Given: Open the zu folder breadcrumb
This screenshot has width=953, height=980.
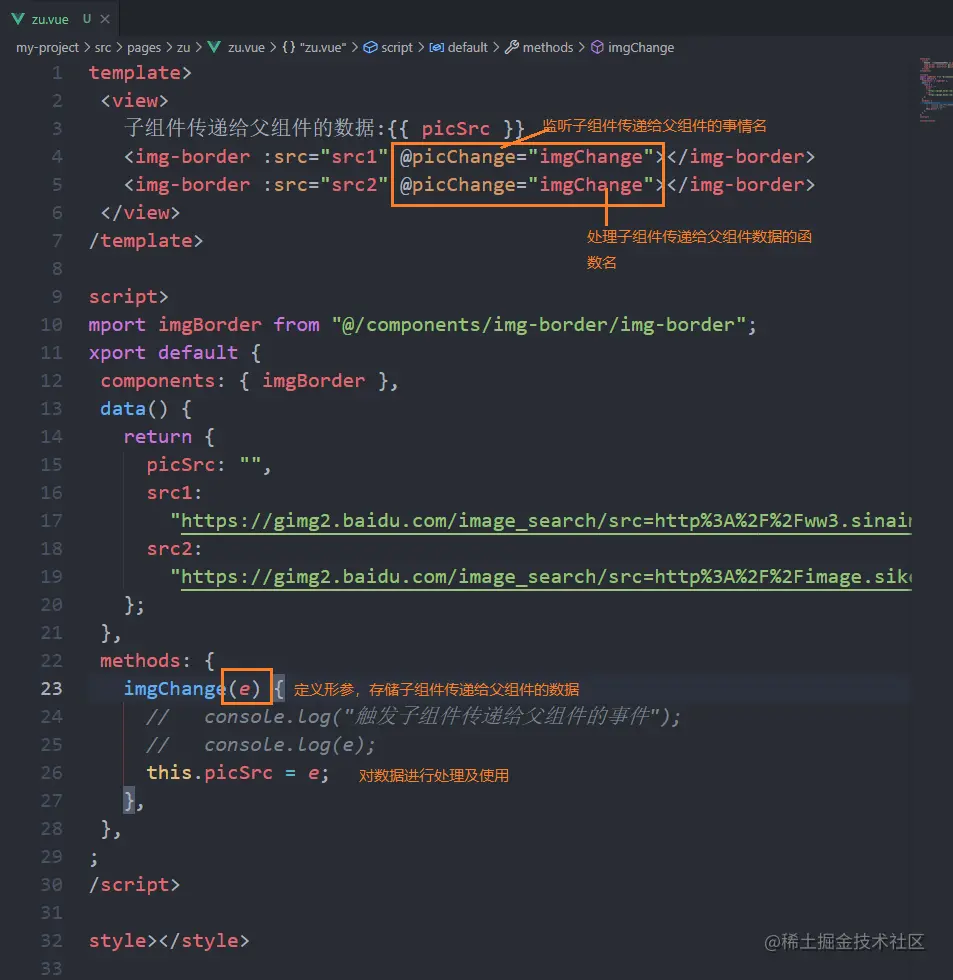Looking at the screenshot, I should (x=183, y=48).
